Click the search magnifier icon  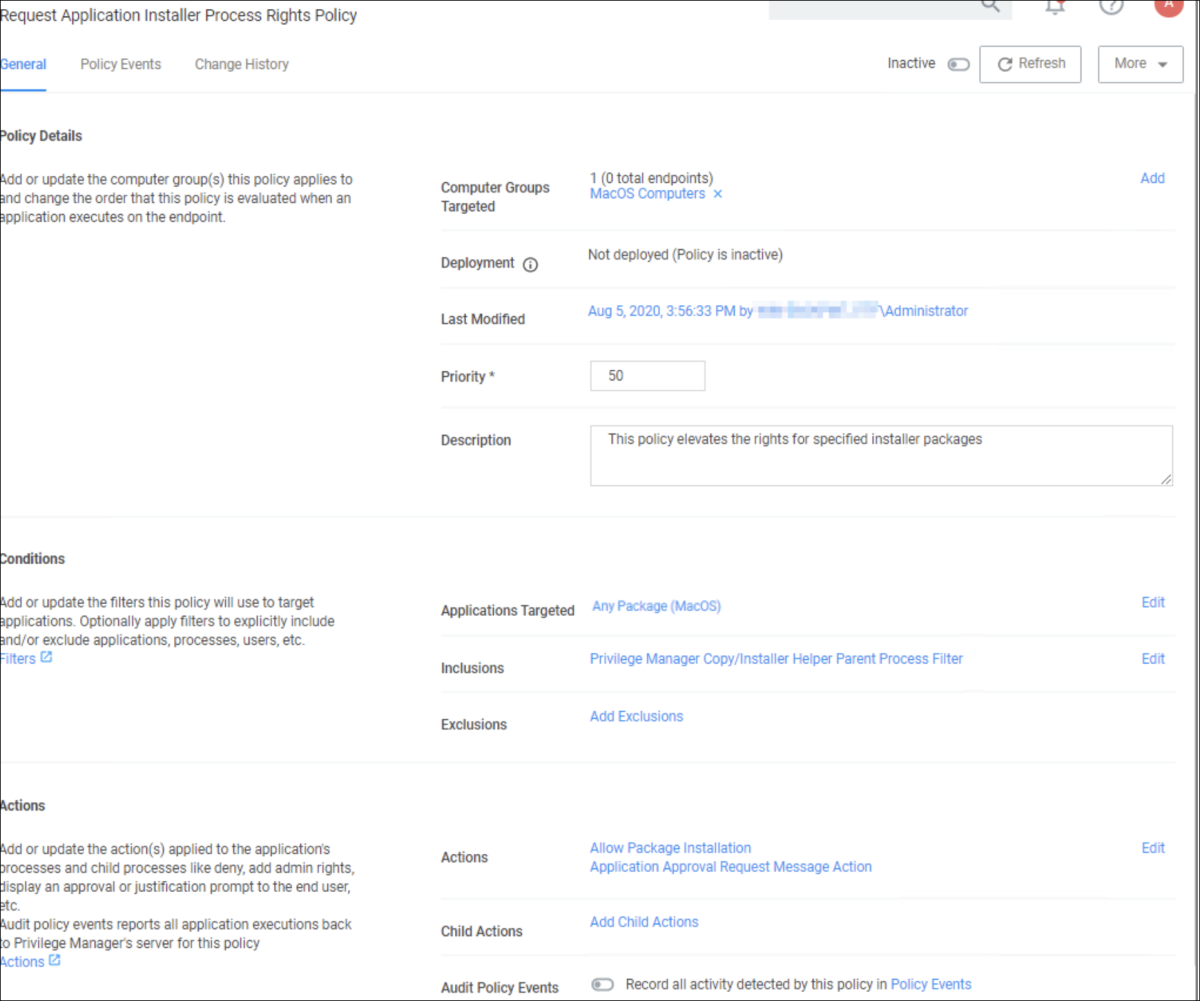[x=990, y=5]
